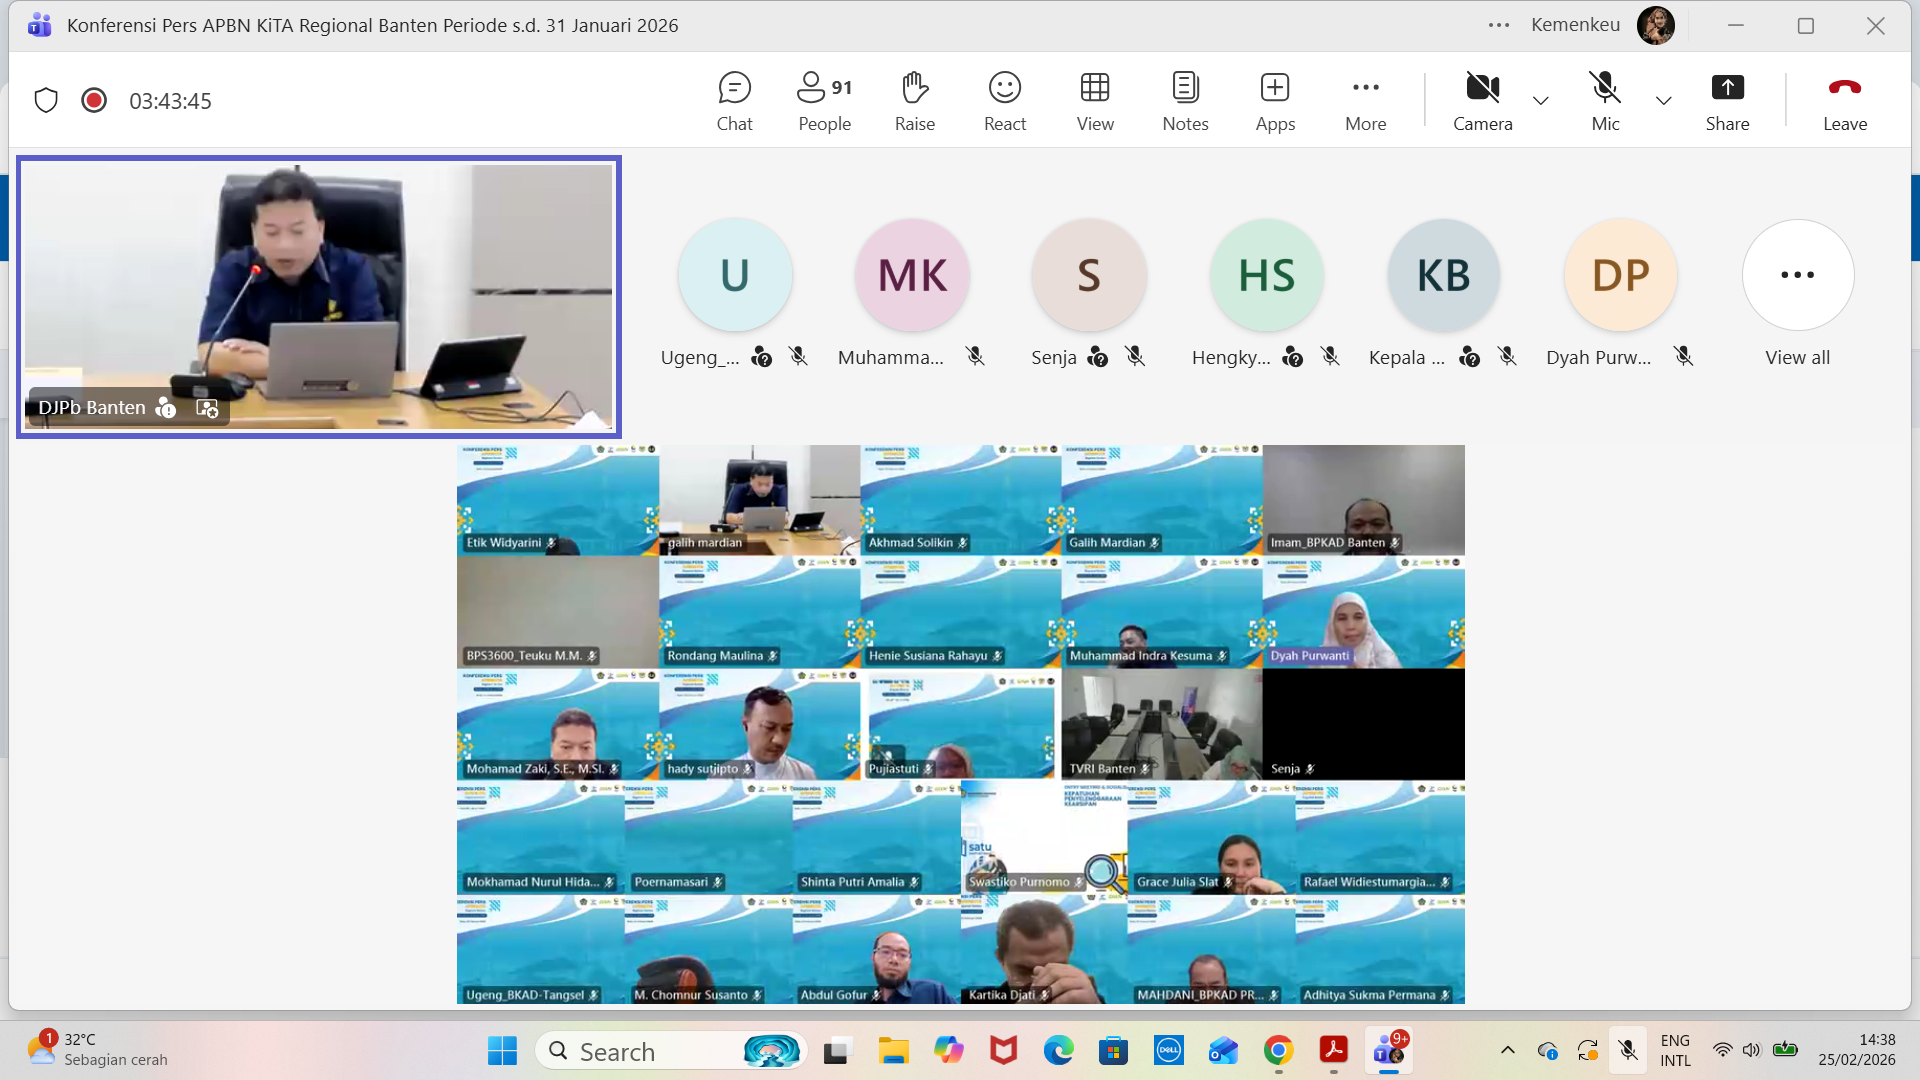Leave the meeting
The width and height of the screenshot is (1920, 1080).
coord(1844,100)
